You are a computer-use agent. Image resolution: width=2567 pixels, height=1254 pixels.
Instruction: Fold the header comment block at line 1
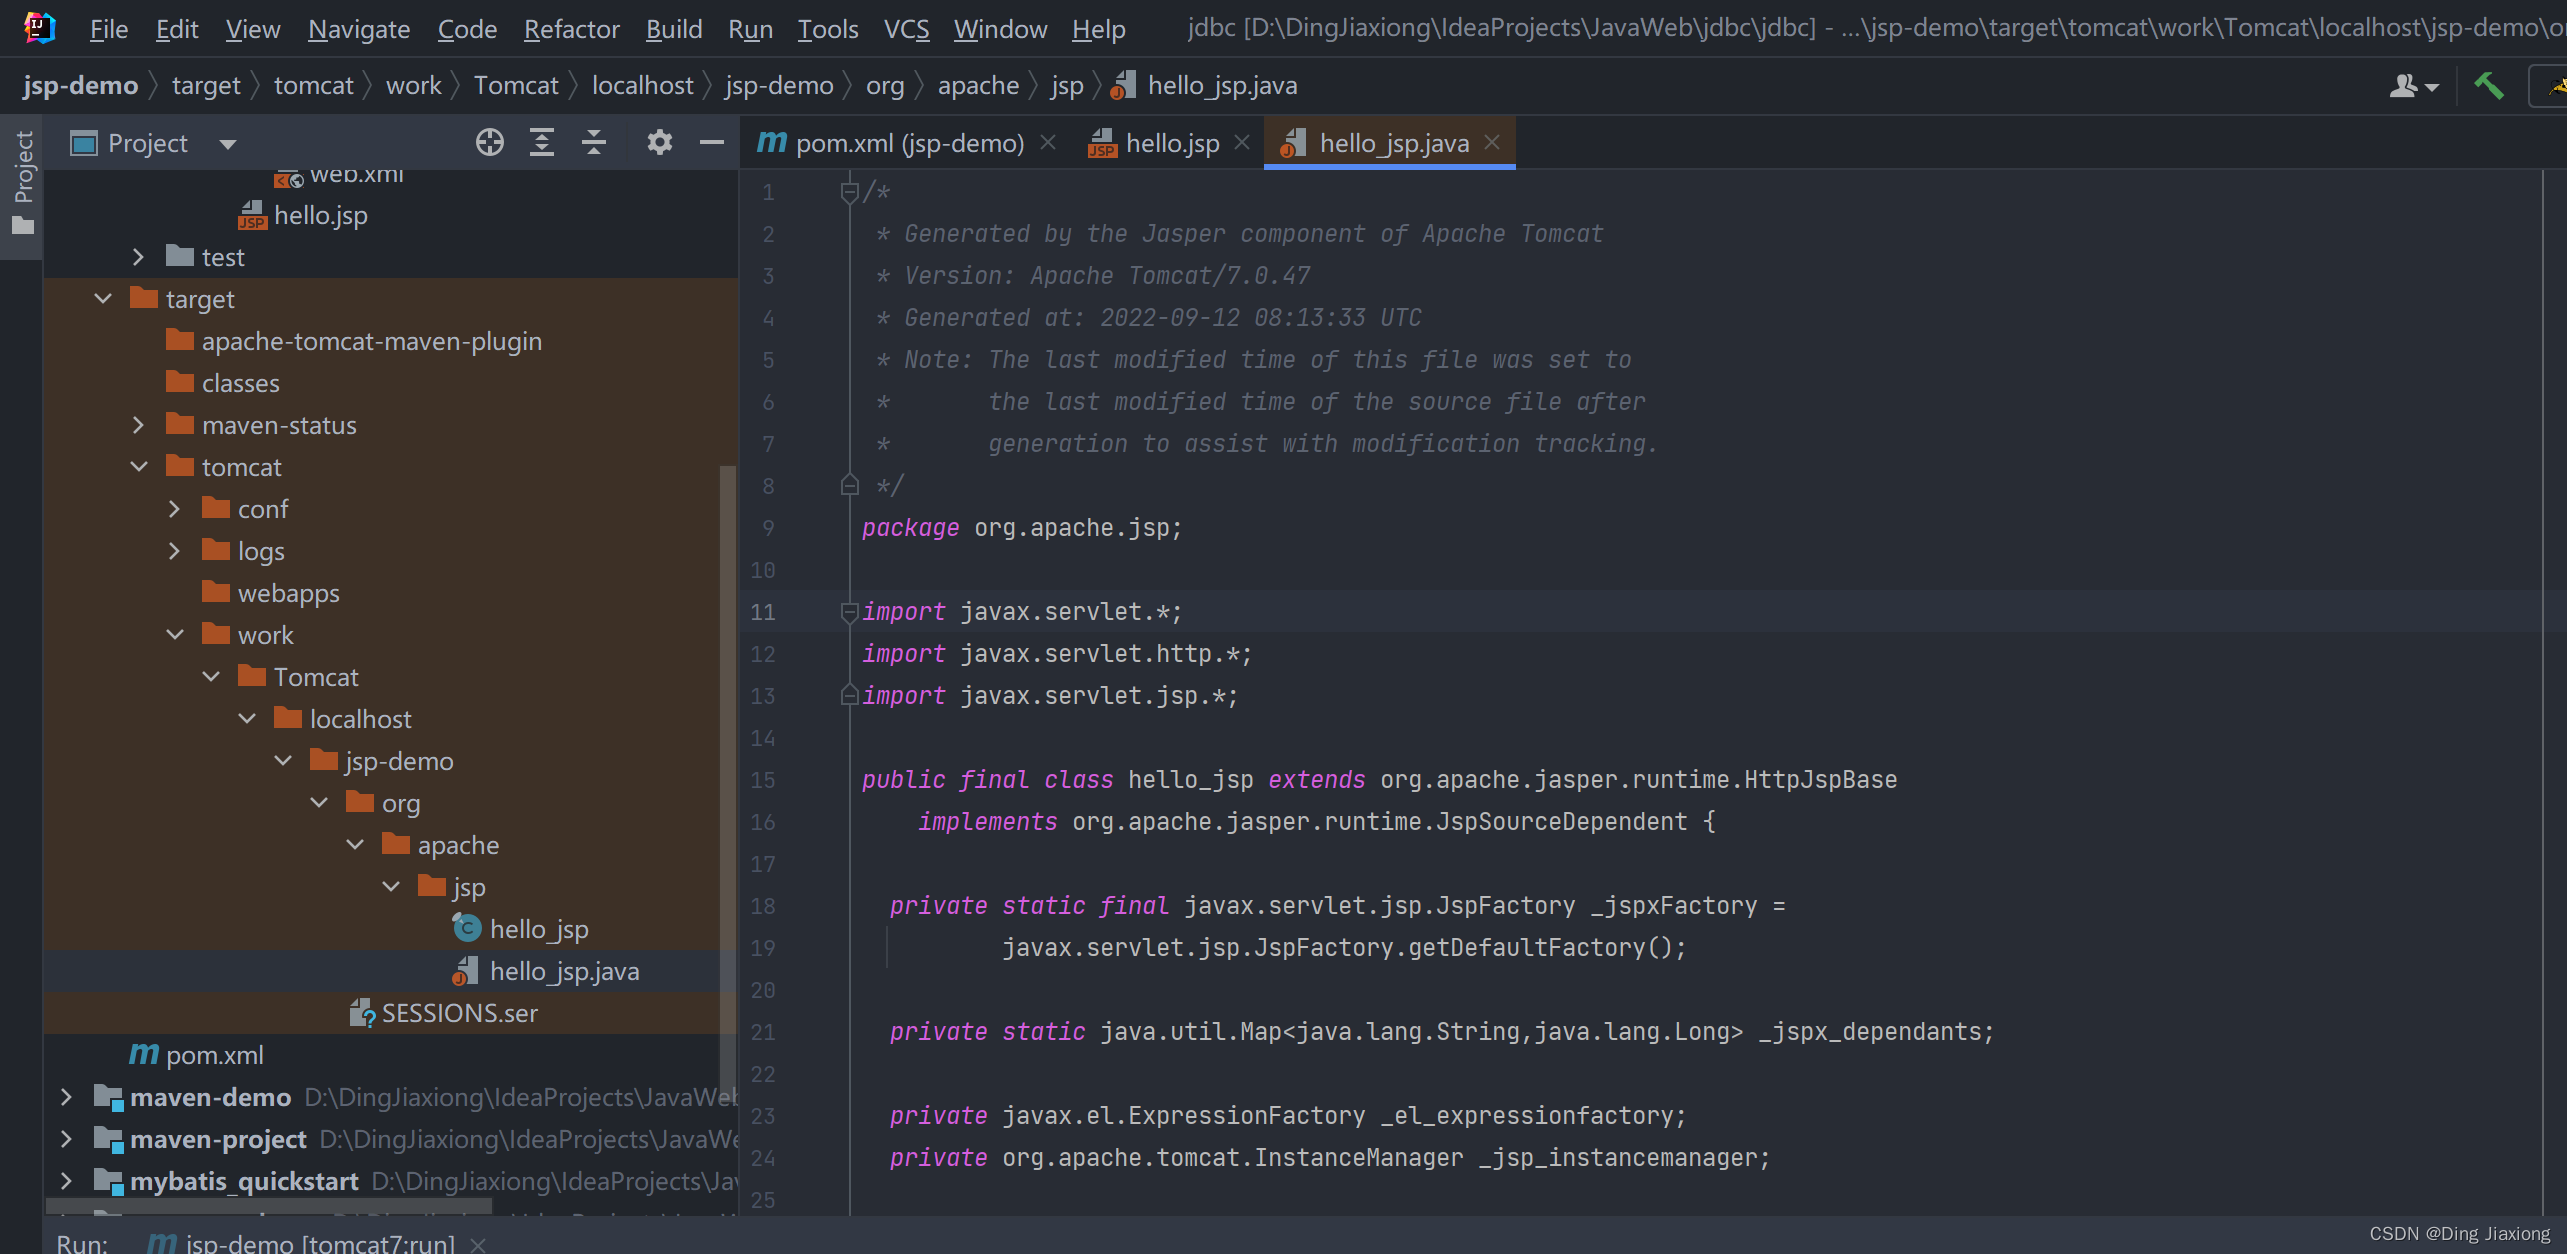849,191
